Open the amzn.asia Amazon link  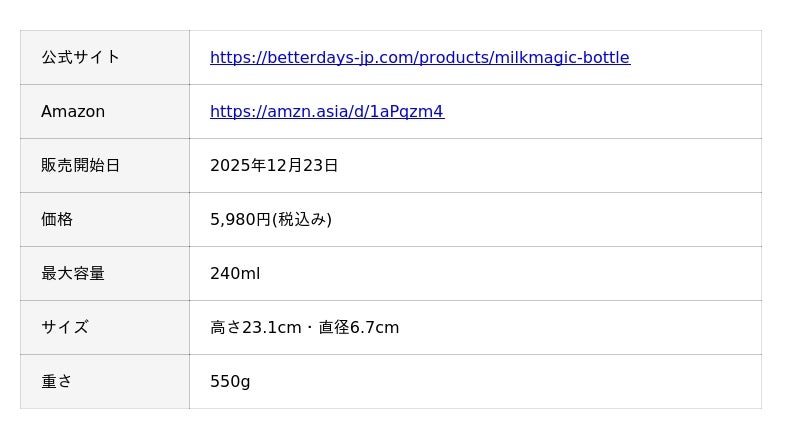326,112
